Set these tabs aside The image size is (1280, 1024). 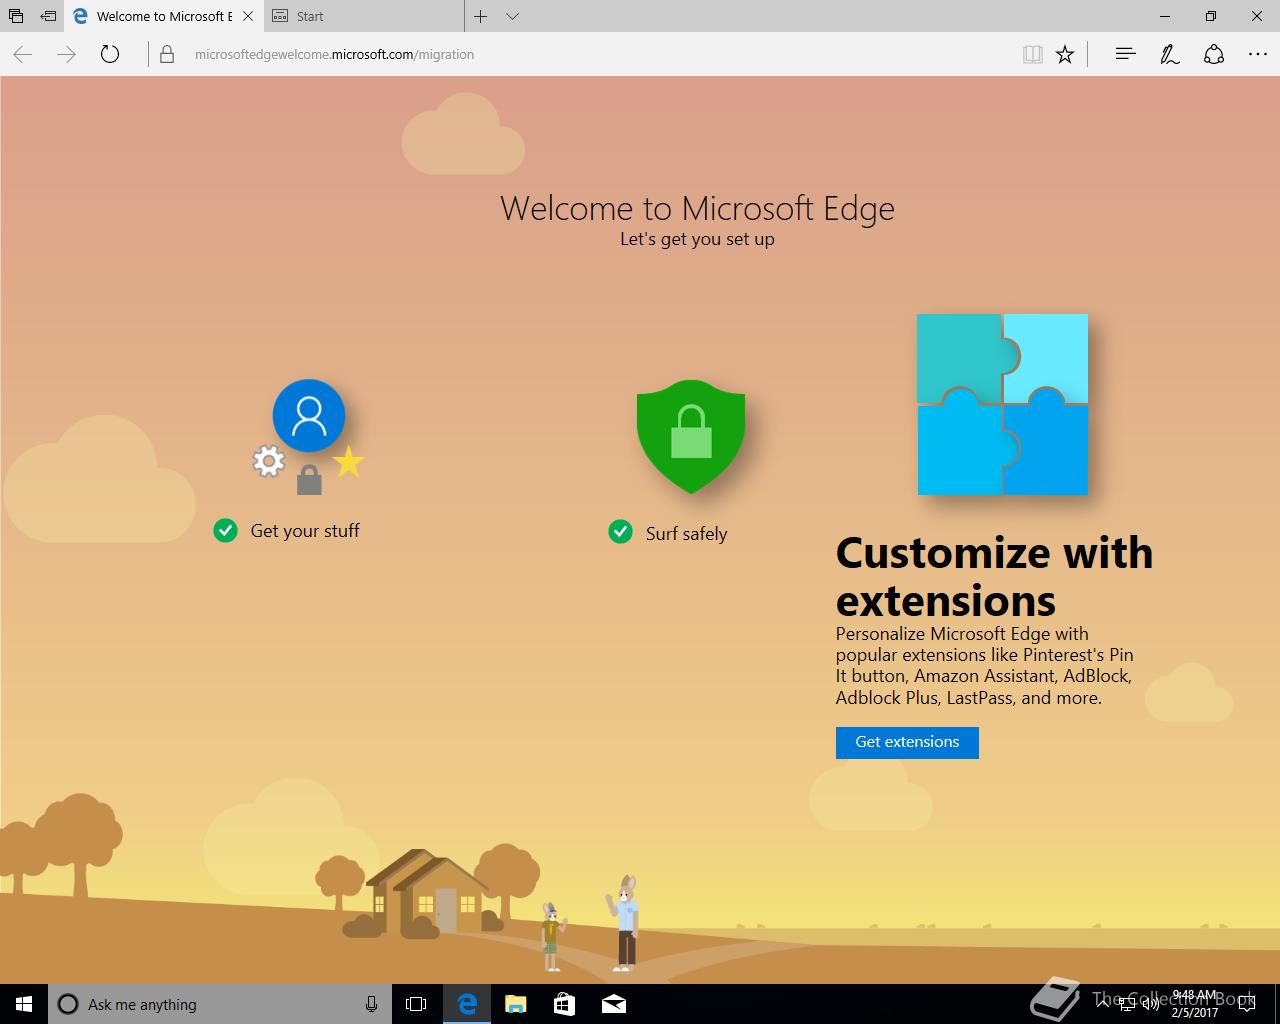[x=48, y=16]
